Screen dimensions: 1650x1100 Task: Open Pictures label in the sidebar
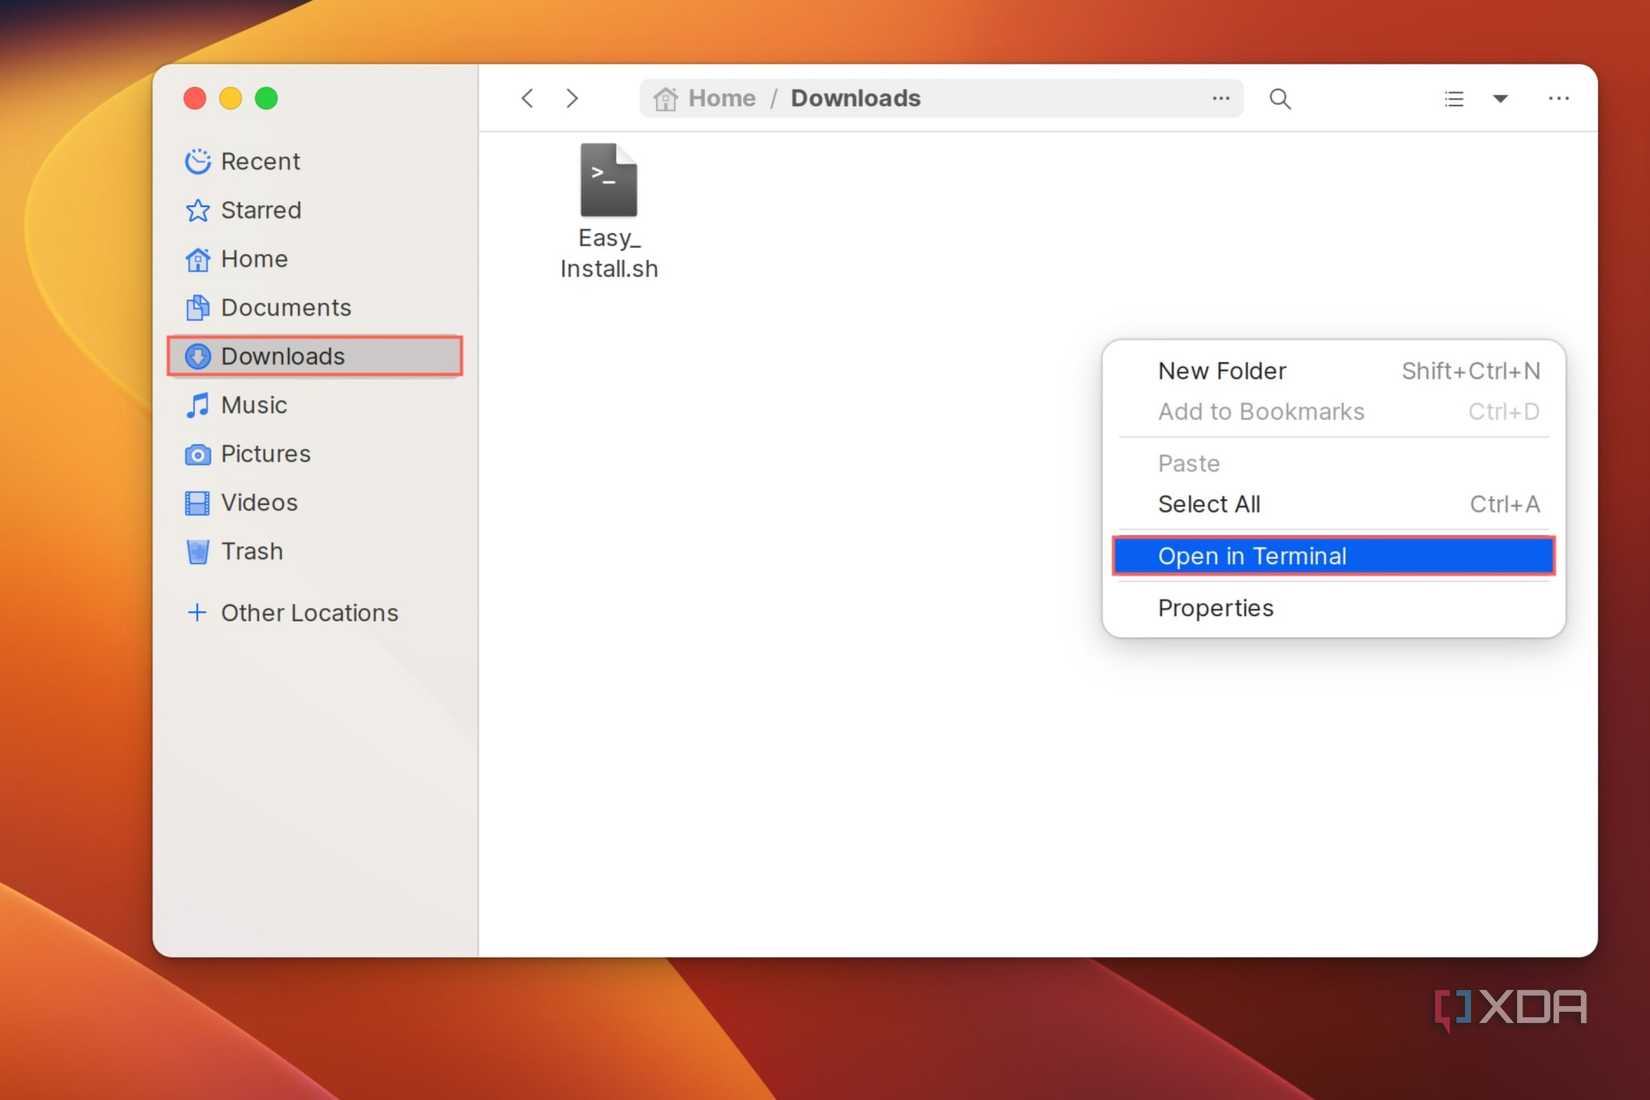[x=266, y=454]
